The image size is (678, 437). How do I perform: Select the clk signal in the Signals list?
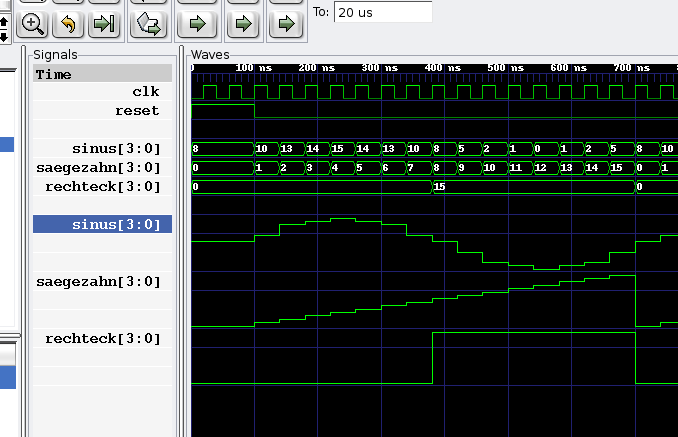click(102, 92)
